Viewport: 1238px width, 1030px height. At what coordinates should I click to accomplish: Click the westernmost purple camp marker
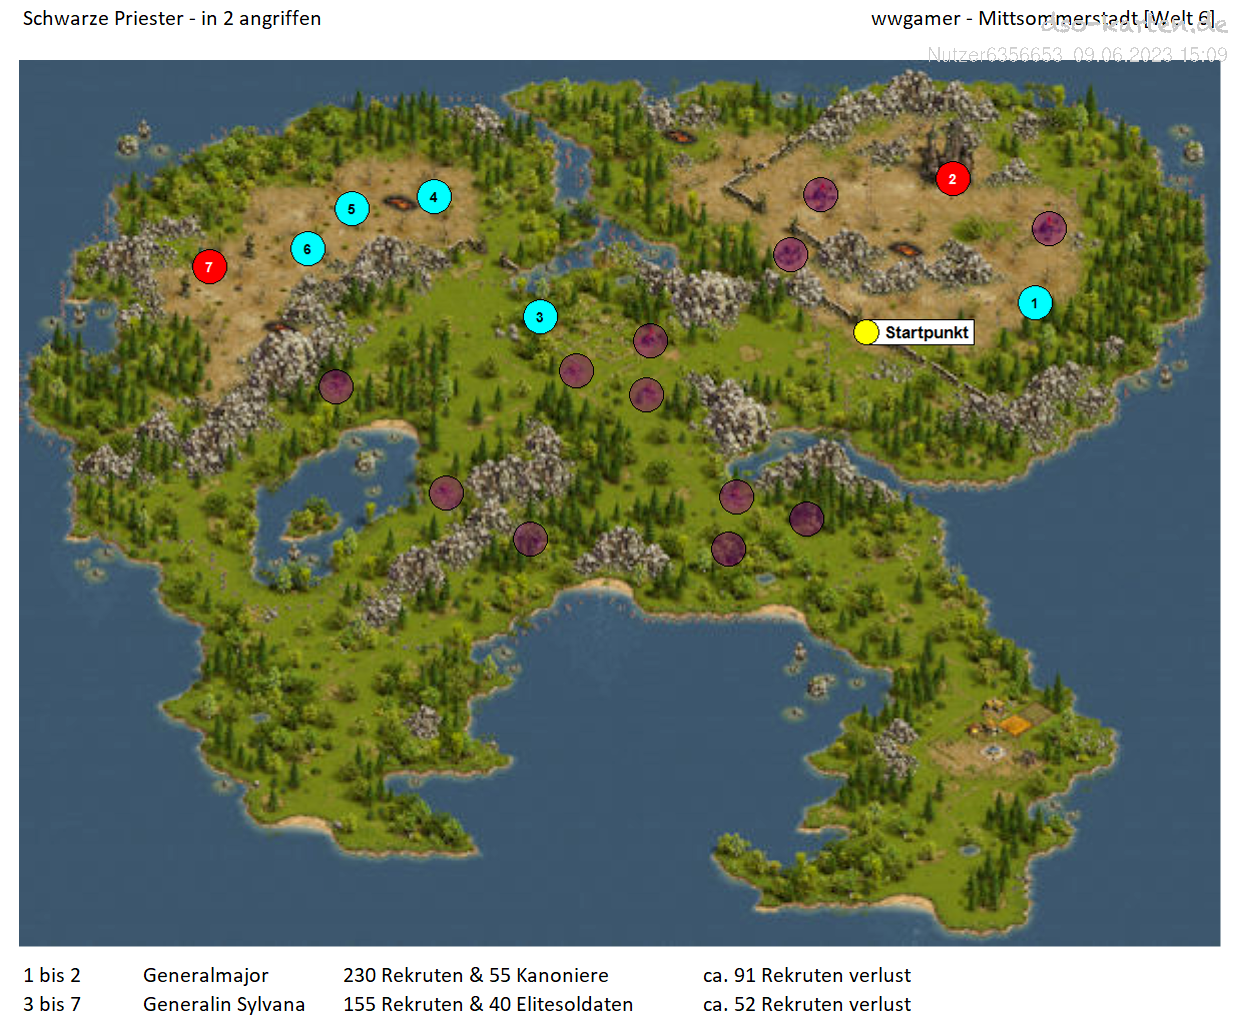point(336,386)
